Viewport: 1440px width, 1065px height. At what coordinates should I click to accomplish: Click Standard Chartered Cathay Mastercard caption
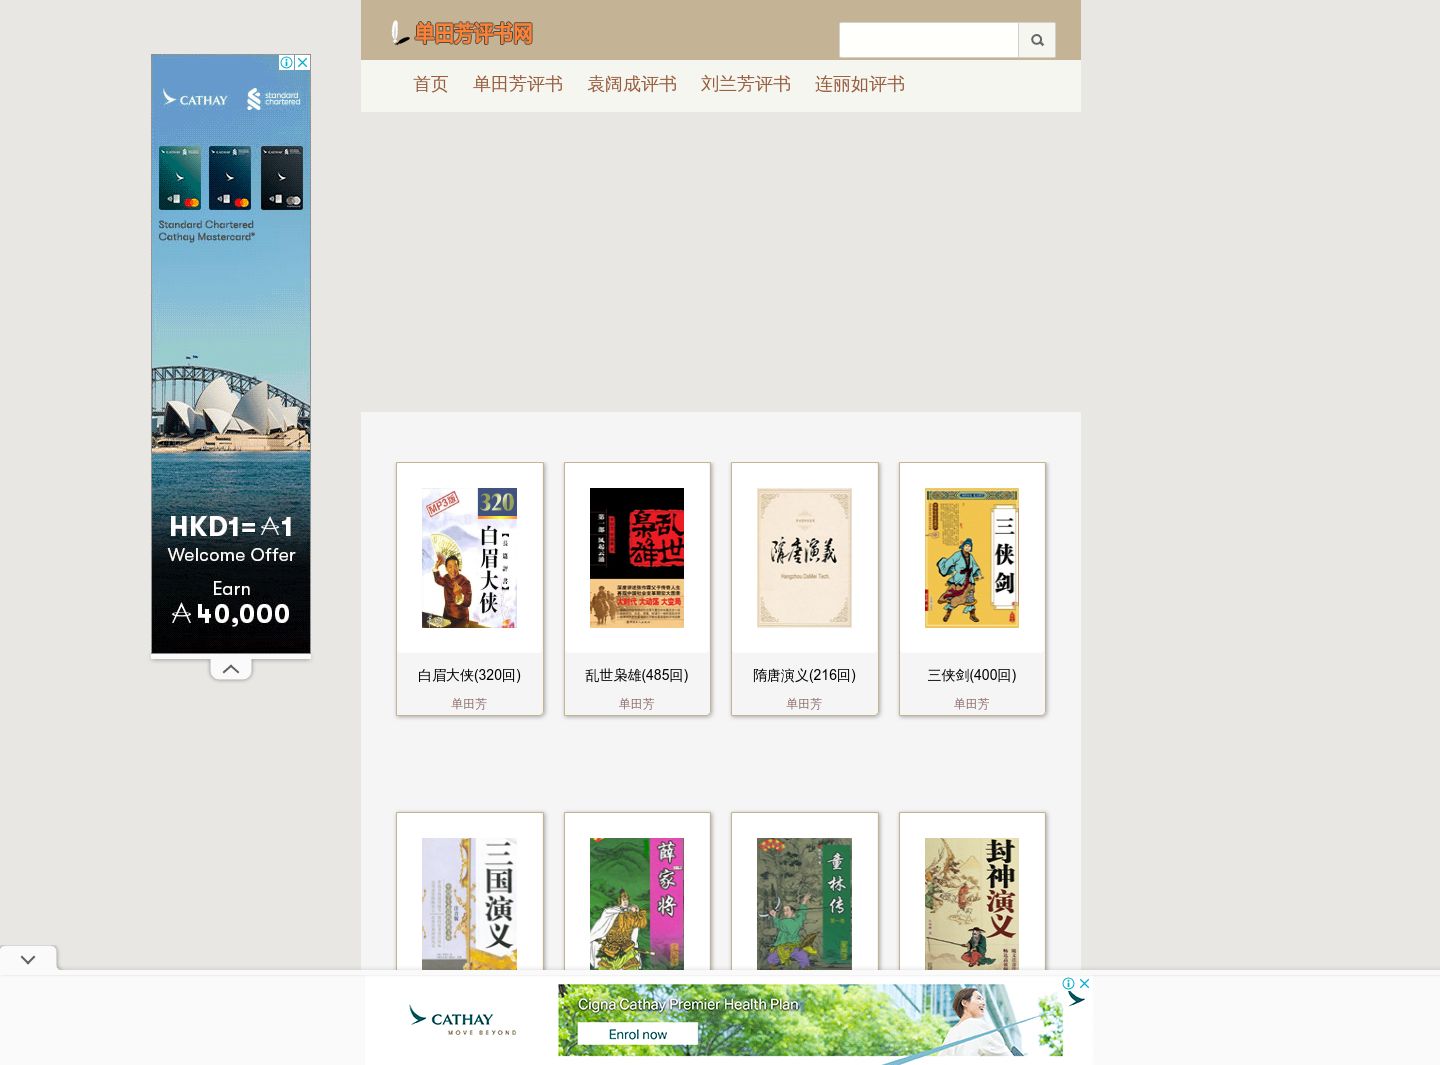pyautogui.click(x=207, y=231)
